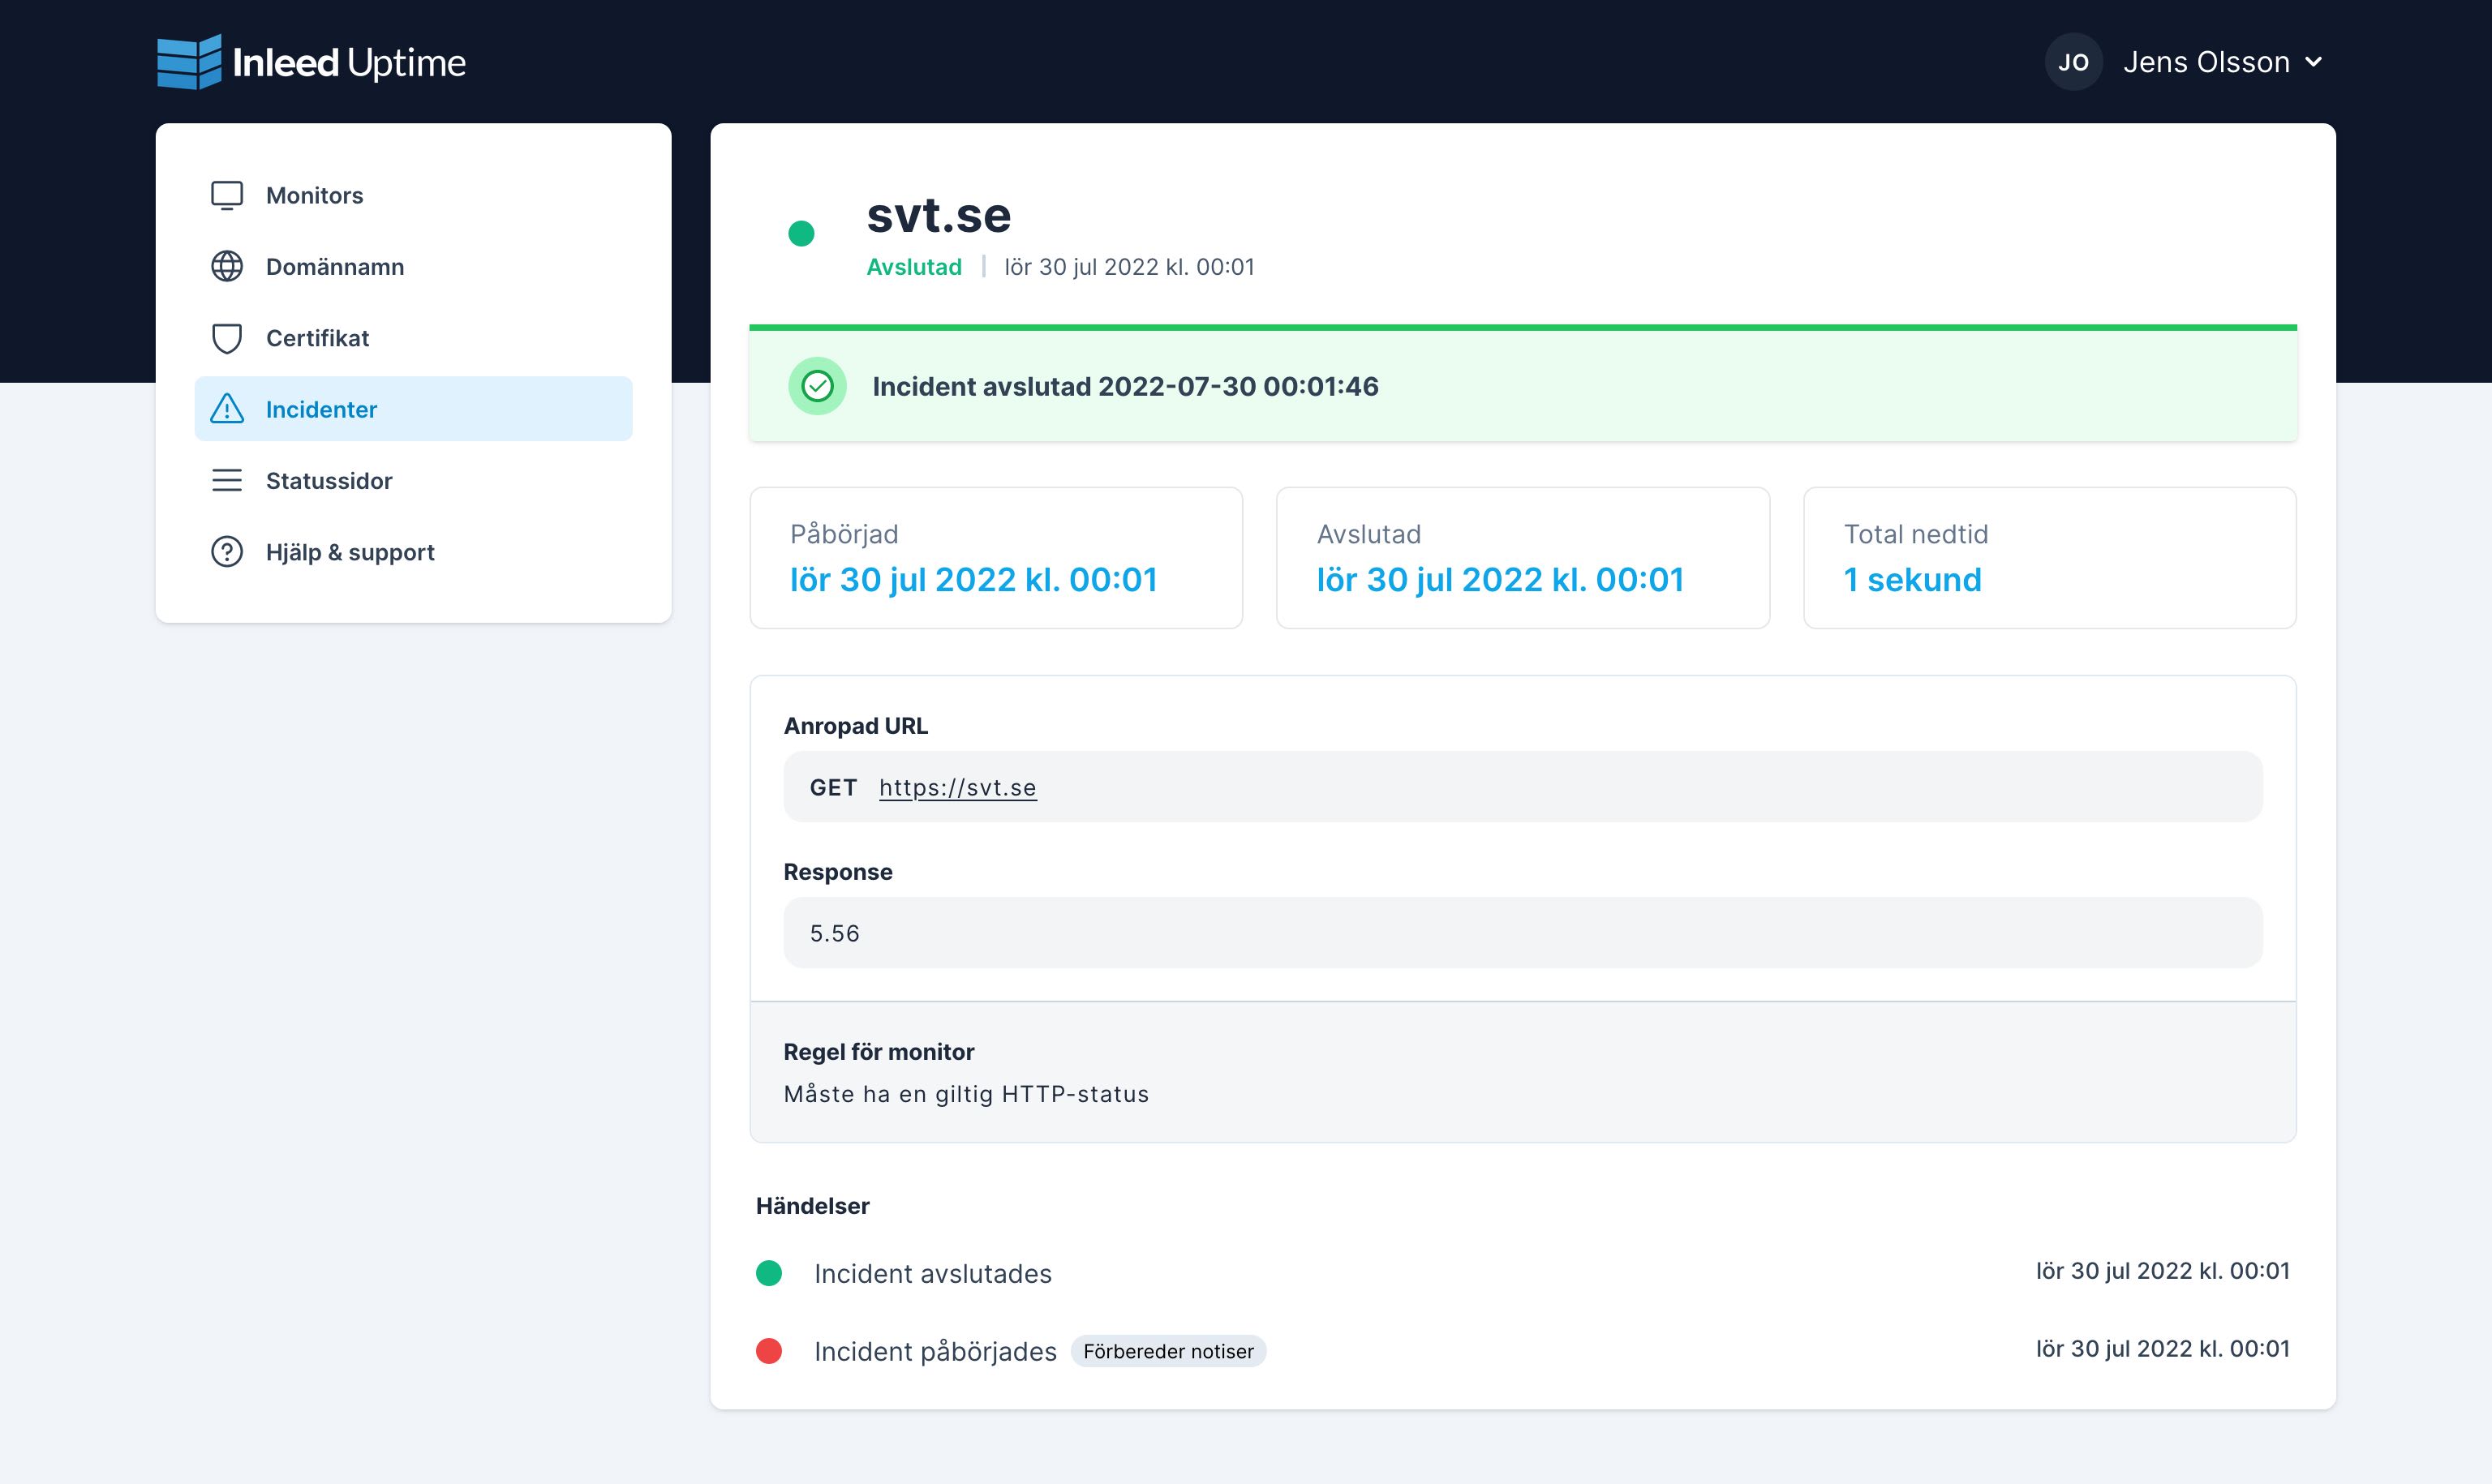Click the Incidenter warning triangle icon
This screenshot has width=2492, height=1484.
(227, 409)
